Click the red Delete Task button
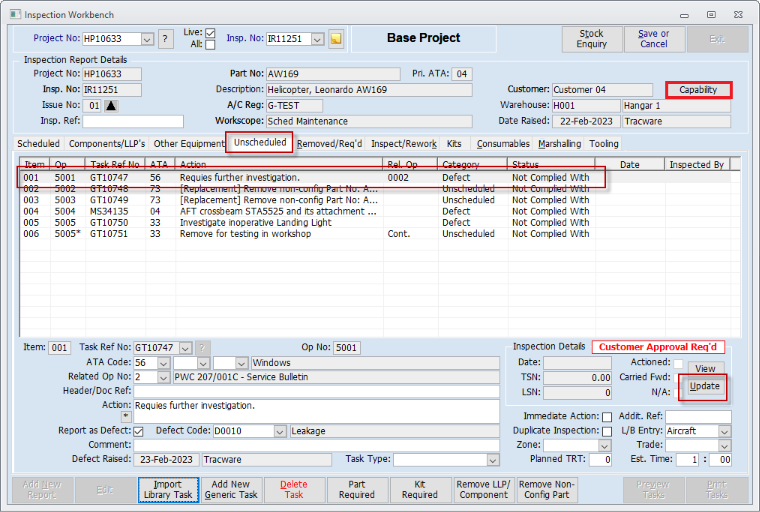Viewport: 760px width, 512px height. point(294,490)
